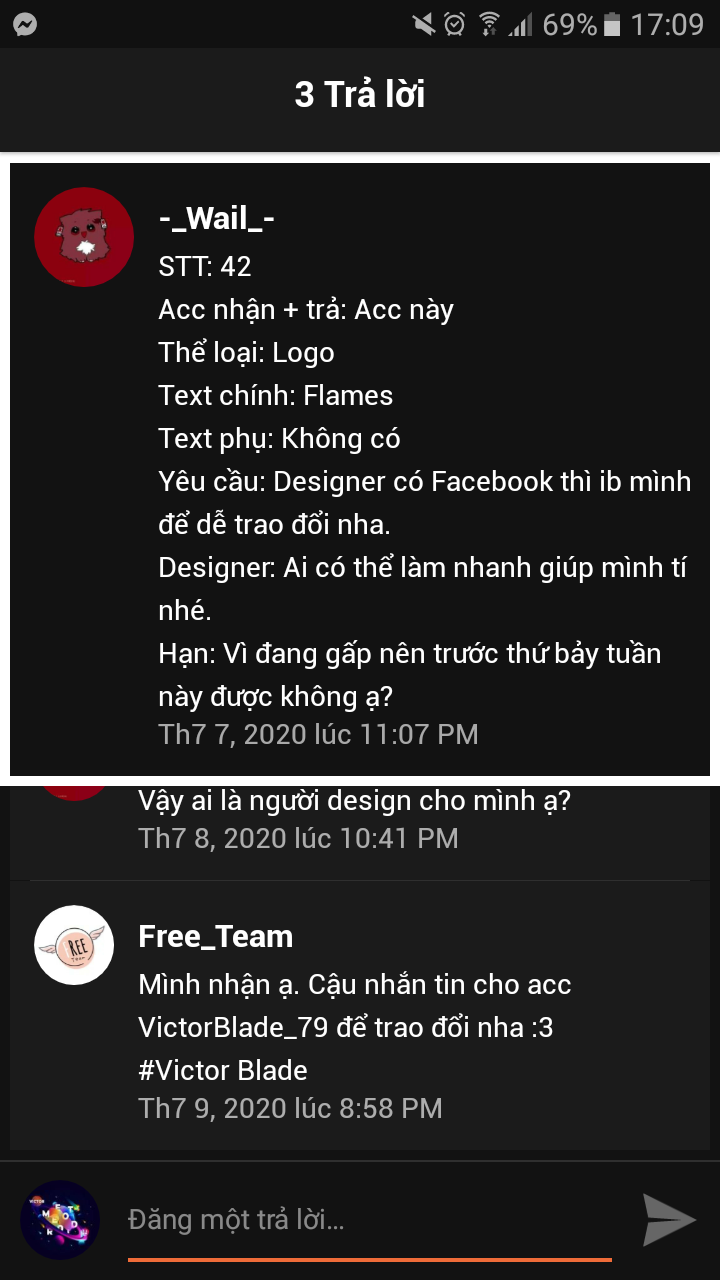
Task: Tap the 17:09 status bar clock
Action: [667, 24]
